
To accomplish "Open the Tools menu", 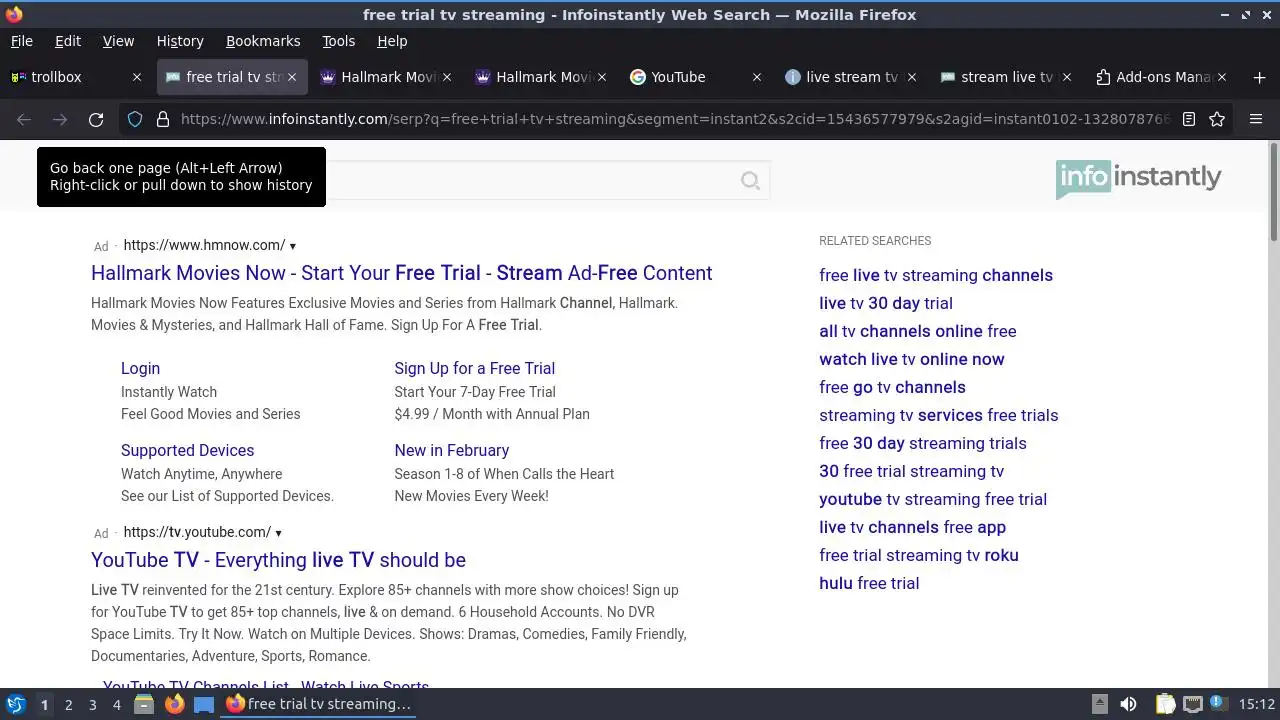I will [338, 41].
